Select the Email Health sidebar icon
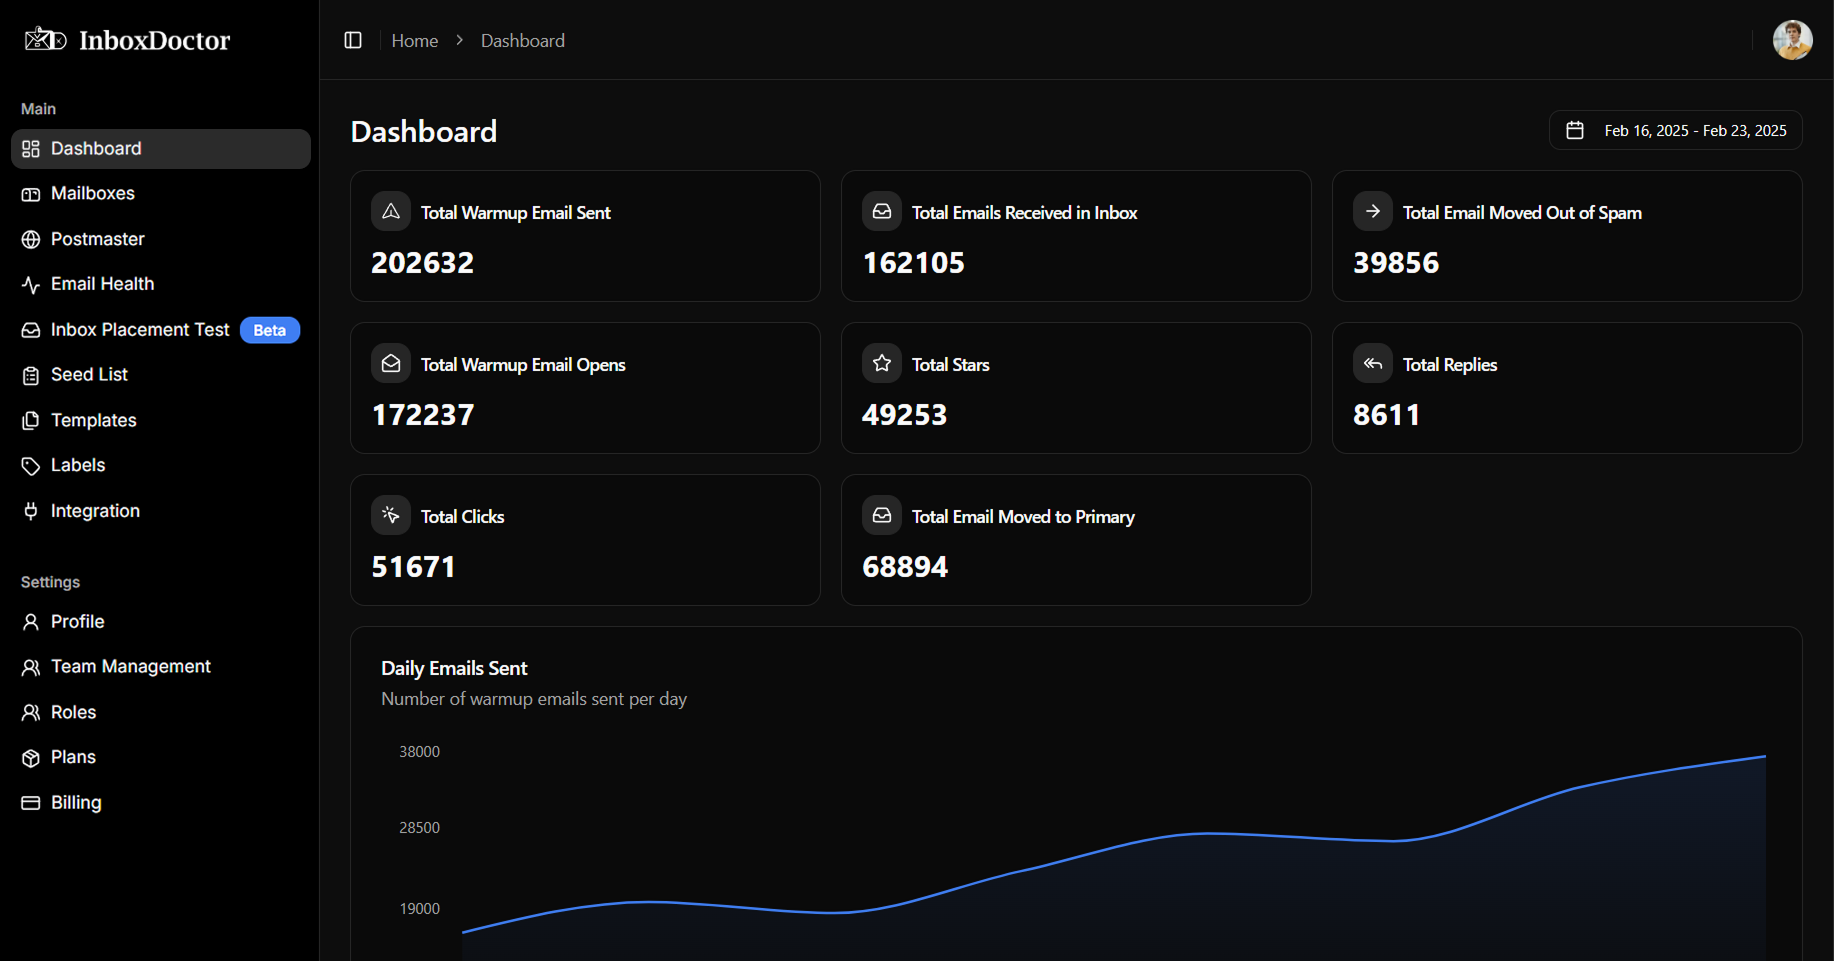The width and height of the screenshot is (1834, 961). tap(30, 284)
